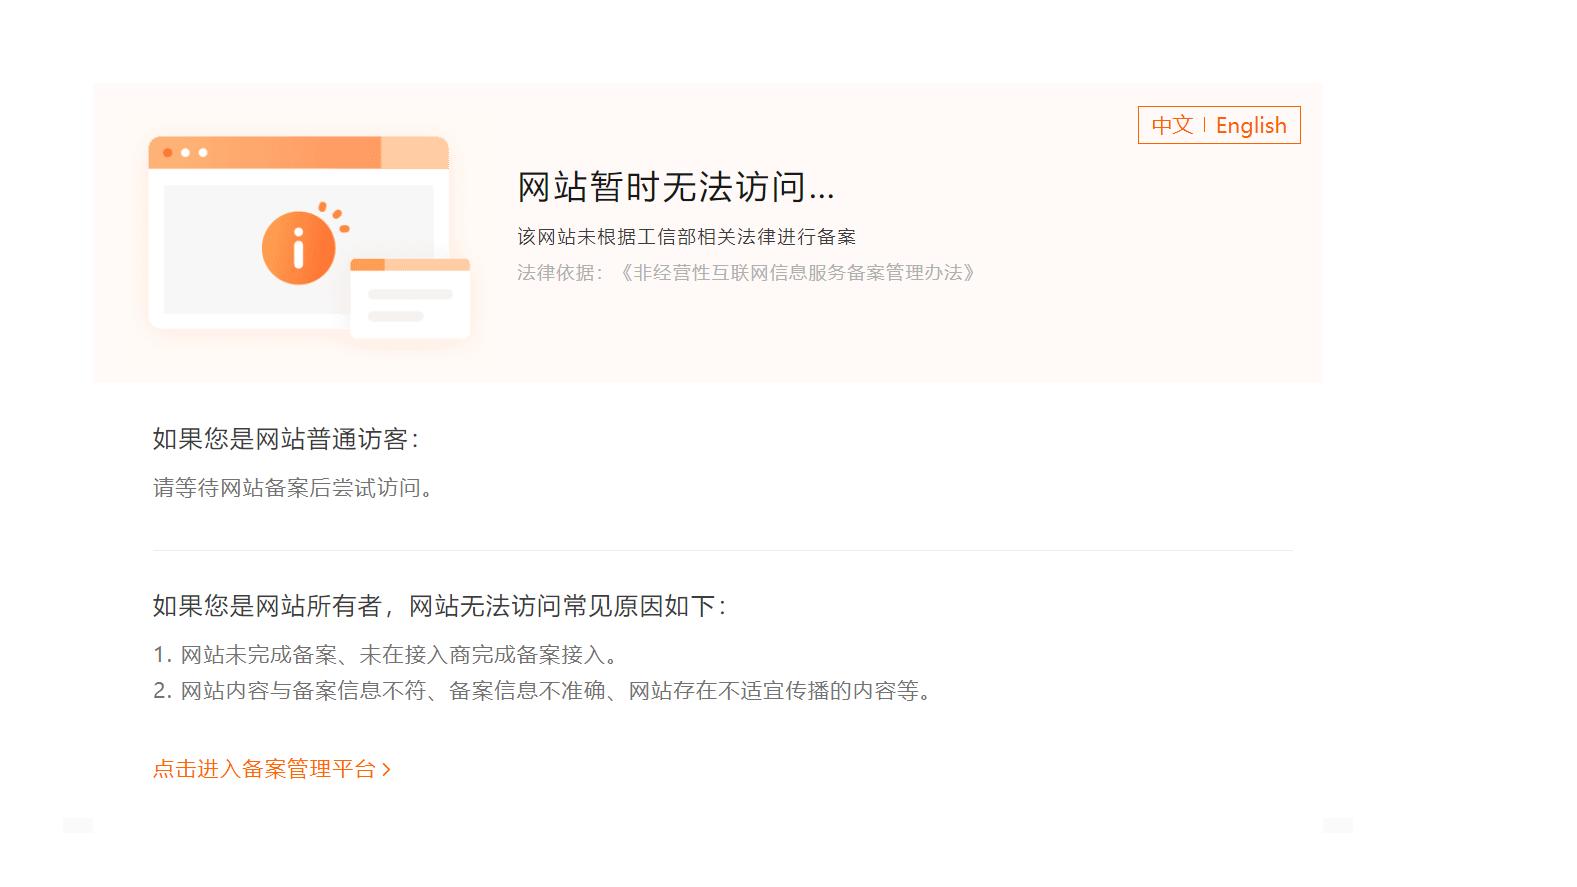Click reason 2 网站内容与备案信息不符 line

click(x=543, y=691)
